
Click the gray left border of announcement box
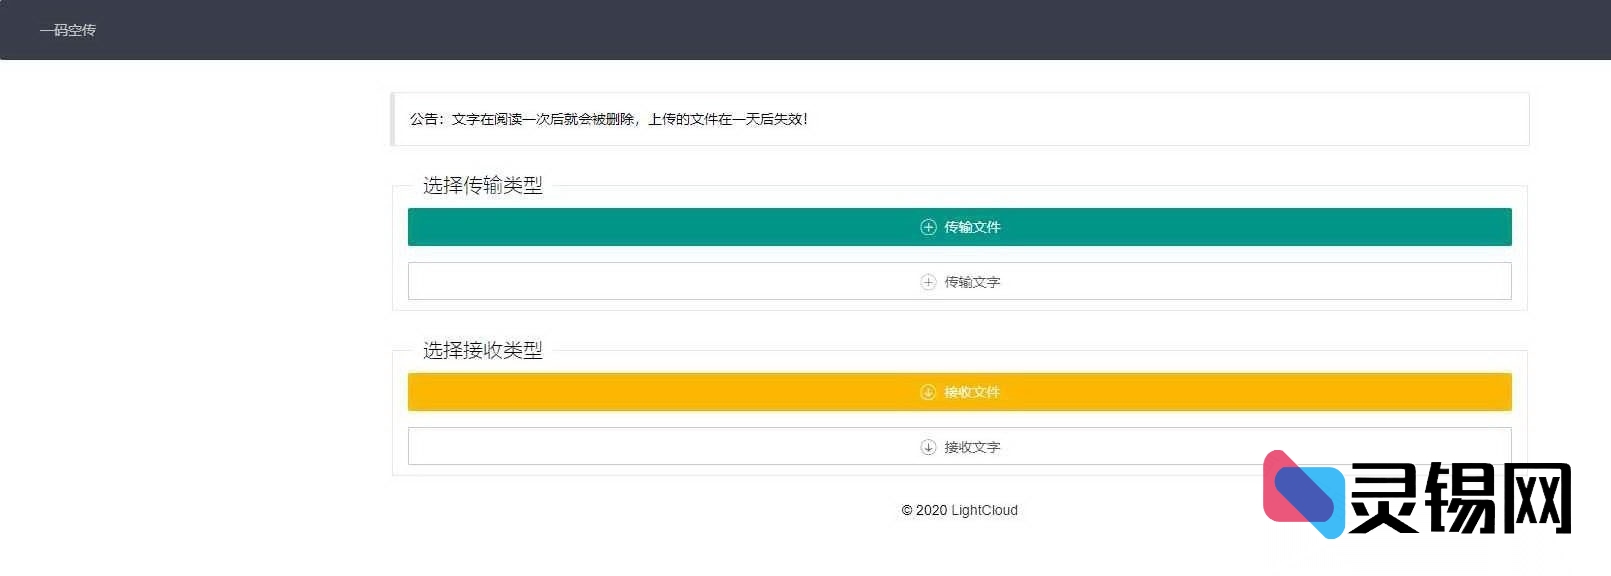(393, 119)
